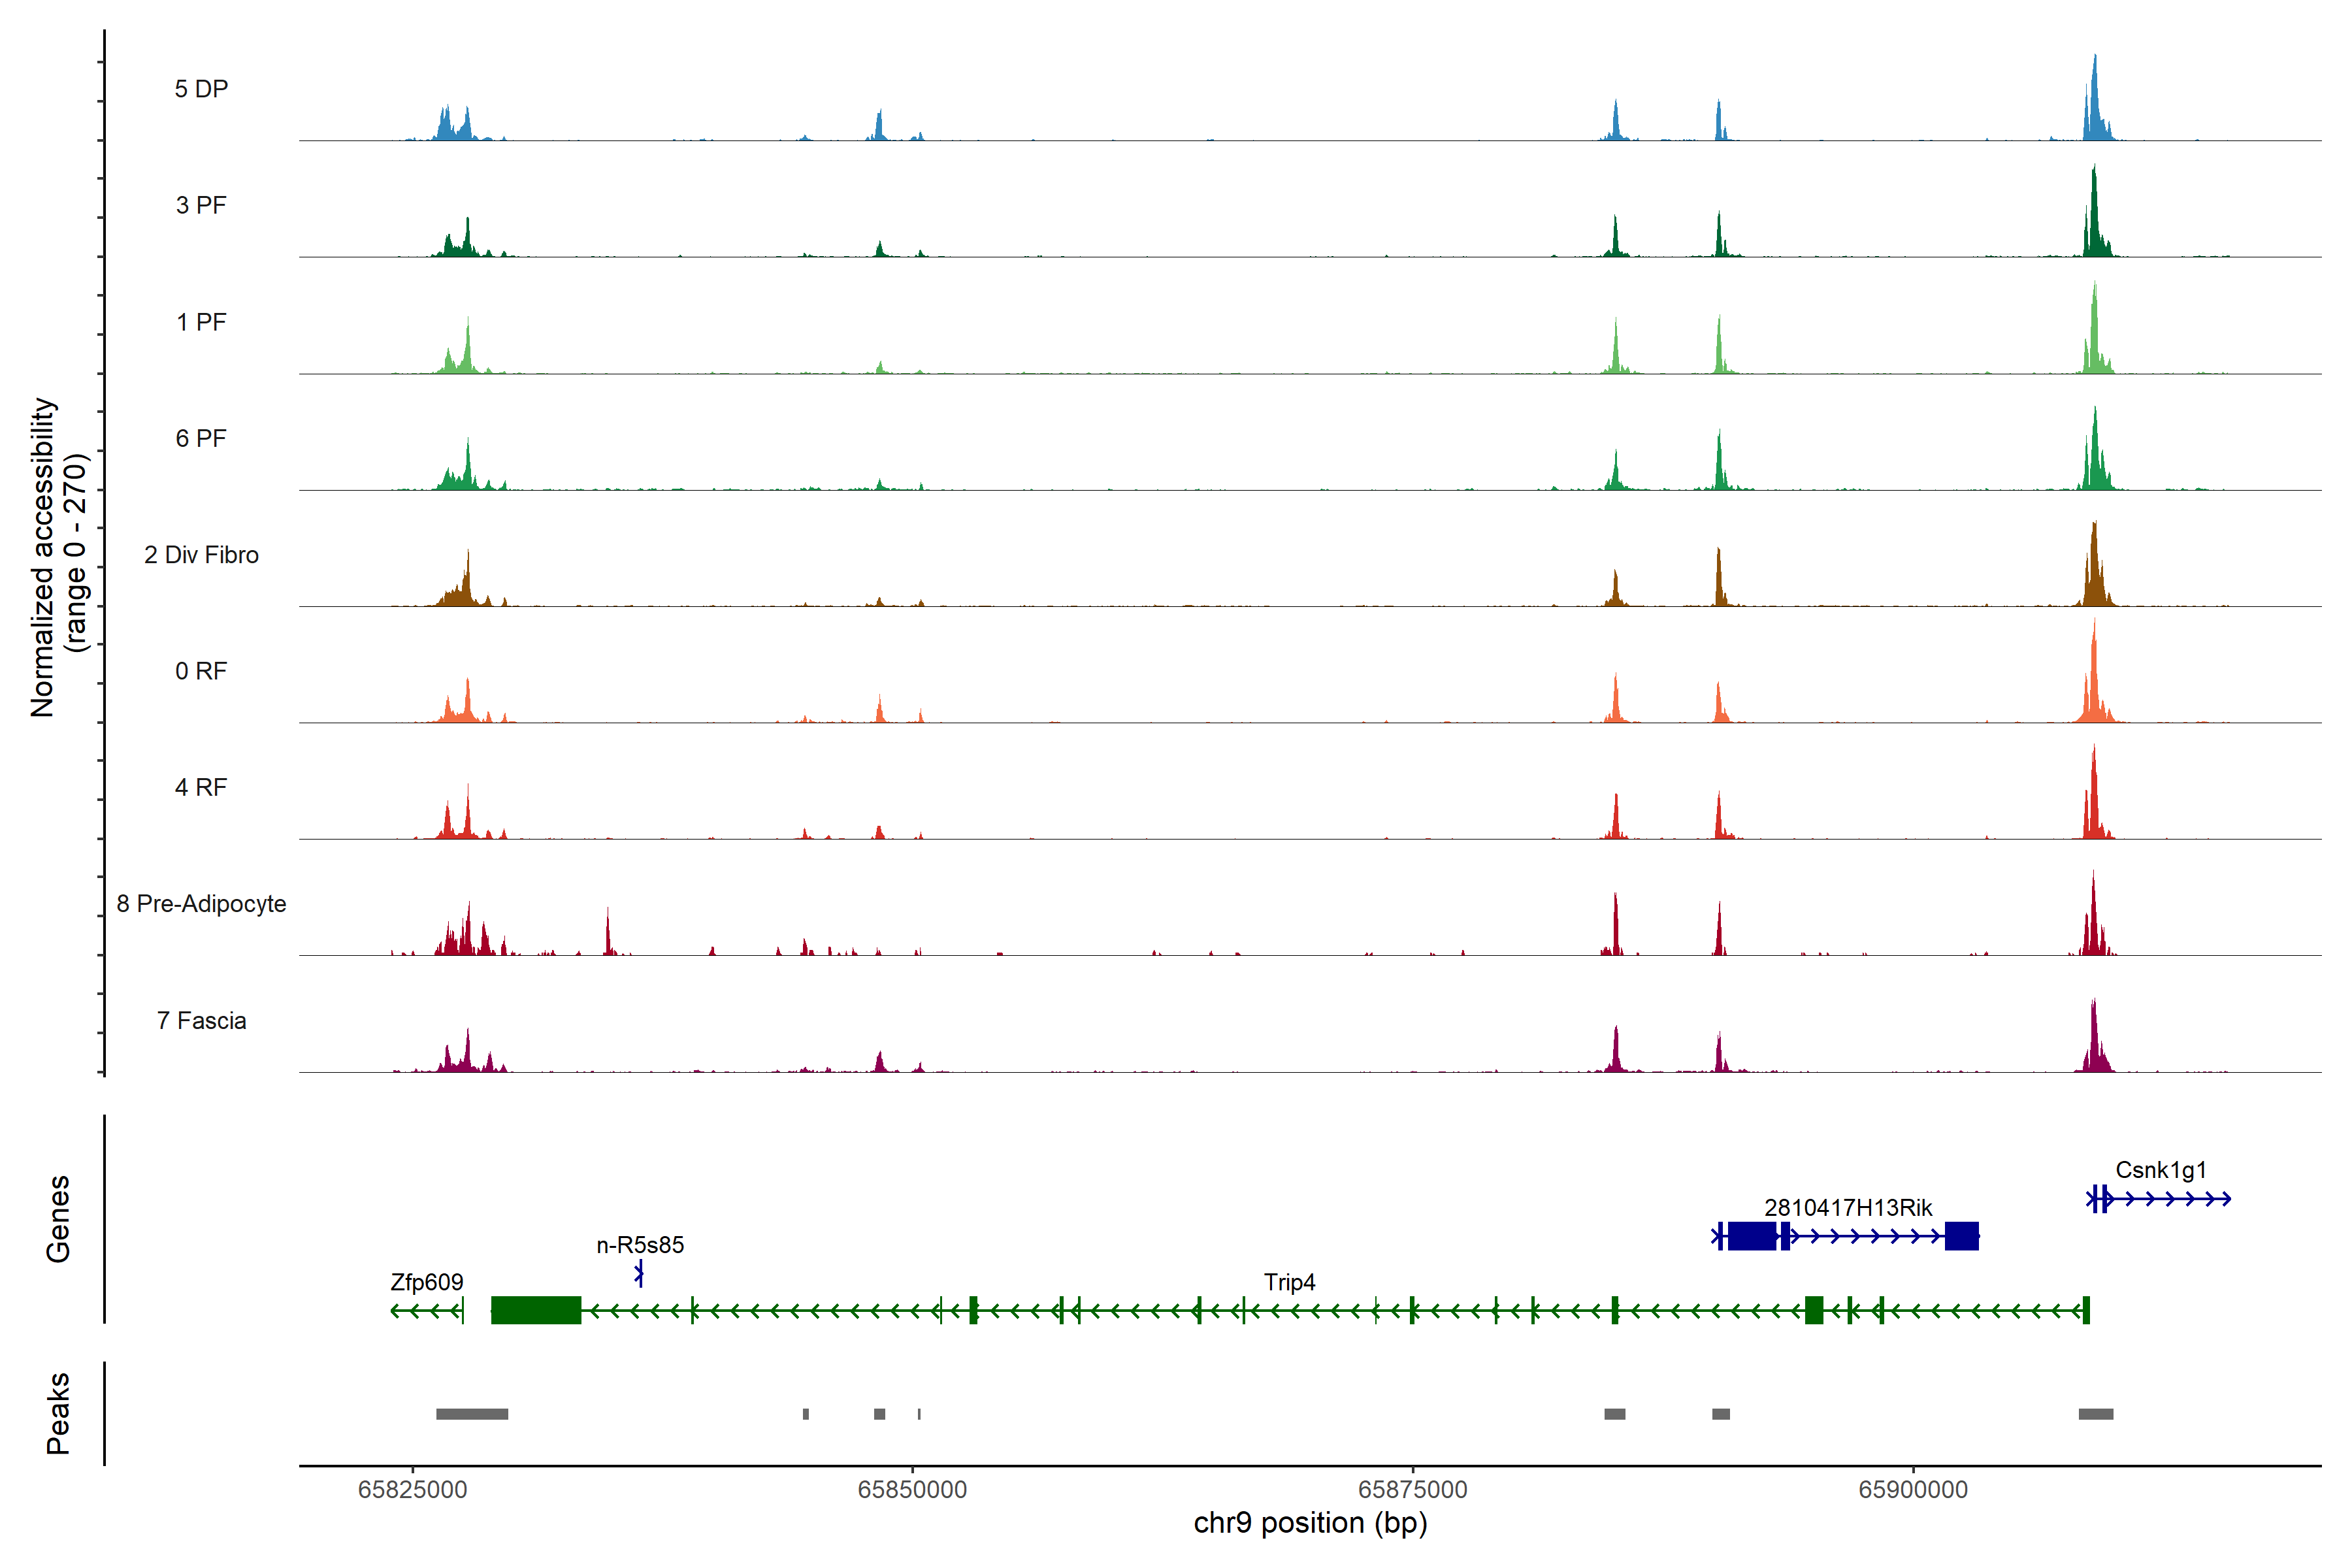
Task: Select the 2 Div Fibro track label
Action: coord(201,555)
